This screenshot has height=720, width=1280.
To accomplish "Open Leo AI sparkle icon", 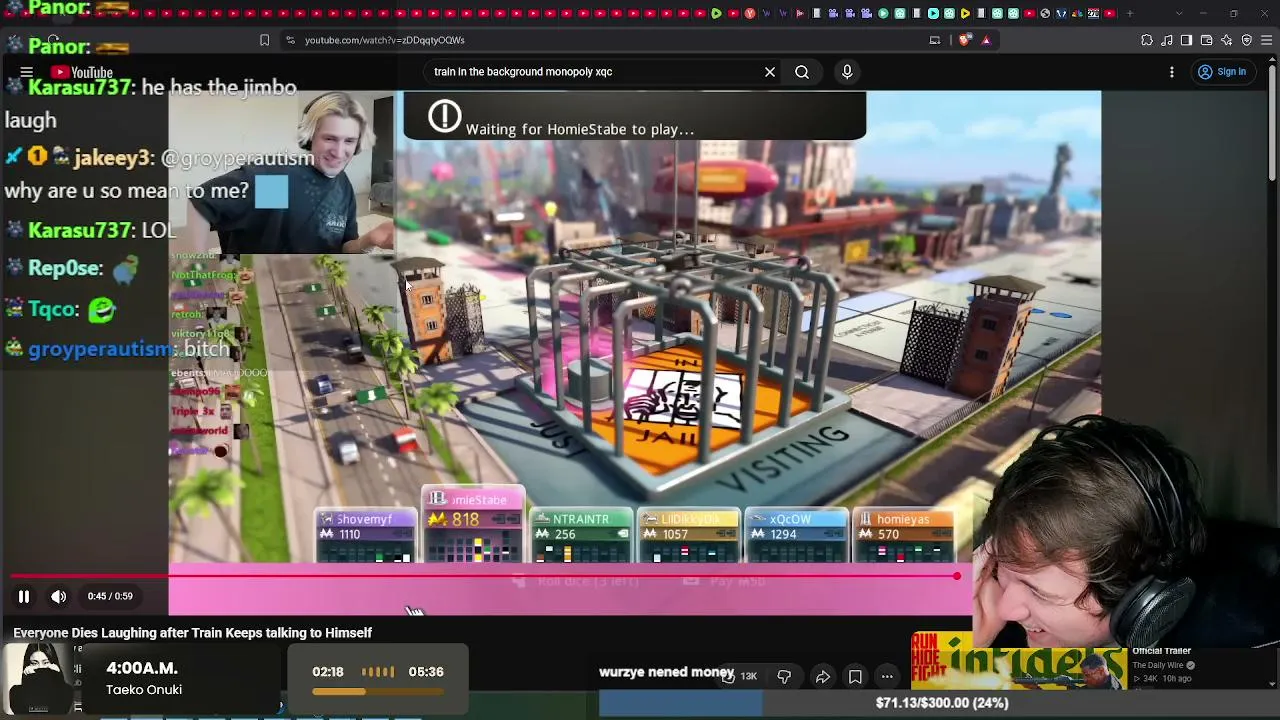I will (x=1227, y=40).
